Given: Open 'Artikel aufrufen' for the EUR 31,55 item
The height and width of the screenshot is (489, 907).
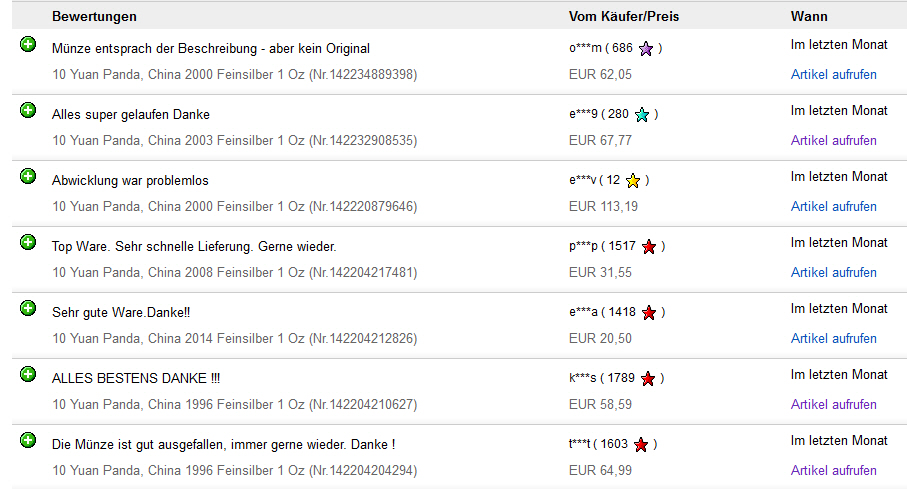Looking at the screenshot, I should coord(833,273).
